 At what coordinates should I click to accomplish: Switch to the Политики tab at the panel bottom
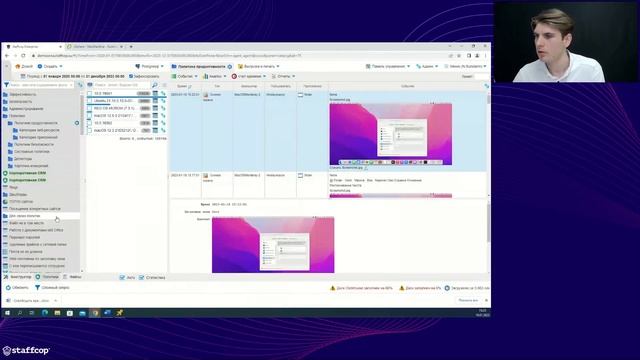coord(47,277)
